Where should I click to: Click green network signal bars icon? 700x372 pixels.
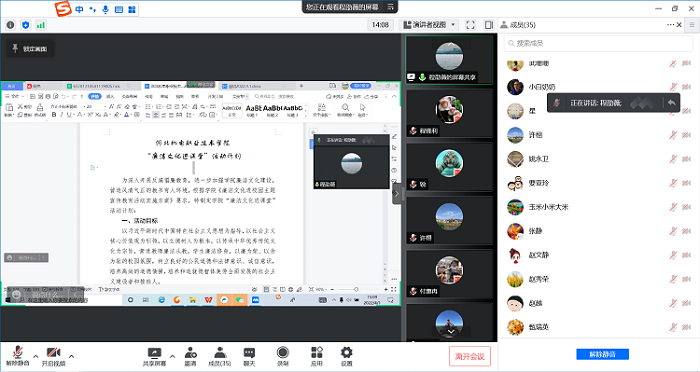[41, 25]
